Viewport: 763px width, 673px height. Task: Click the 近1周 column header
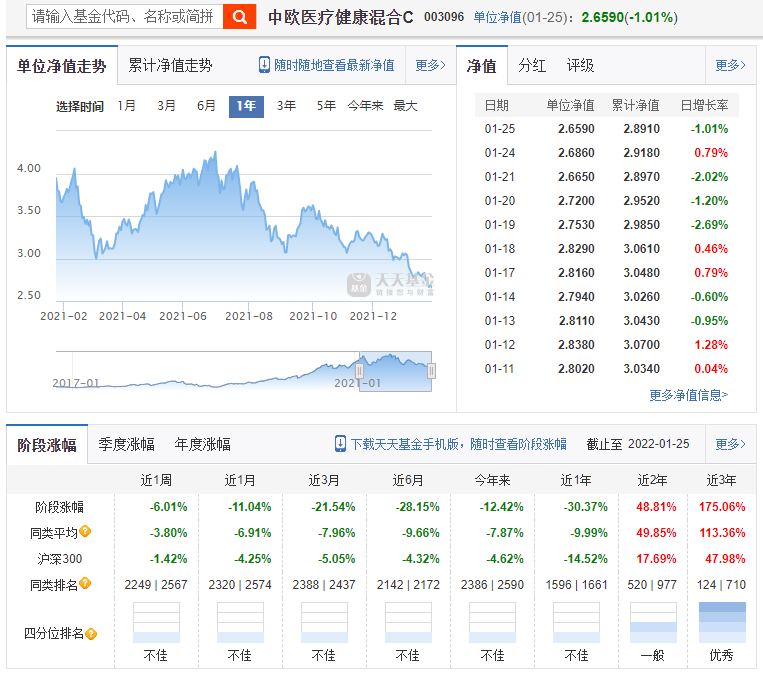point(156,480)
